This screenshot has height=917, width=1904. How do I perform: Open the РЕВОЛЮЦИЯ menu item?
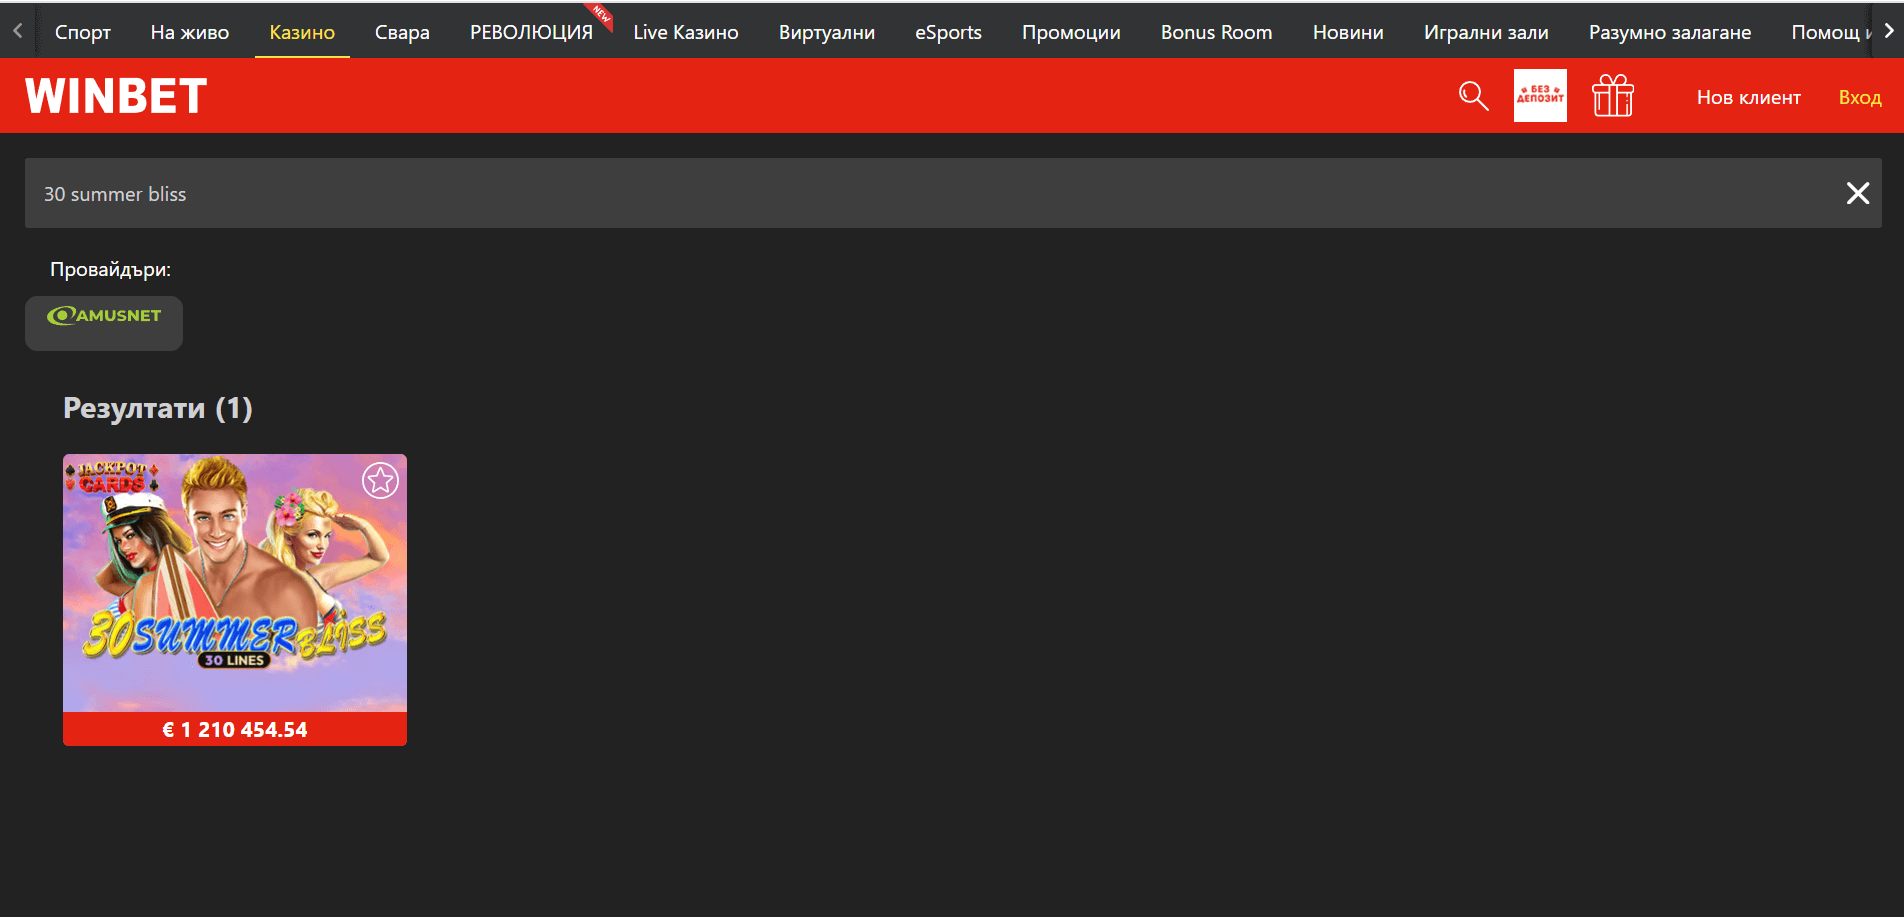pos(531,32)
